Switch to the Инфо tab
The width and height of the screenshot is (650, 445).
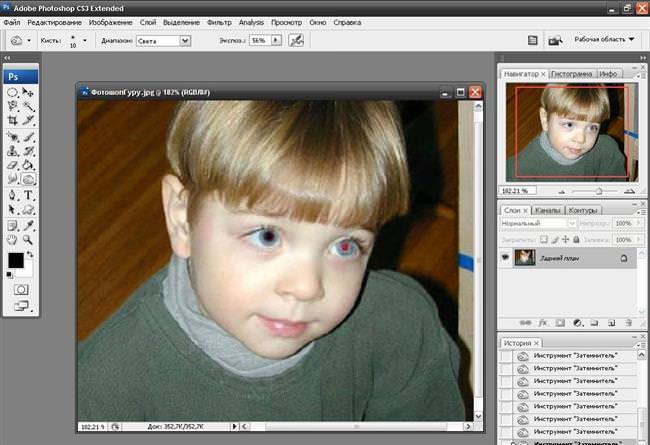608,74
